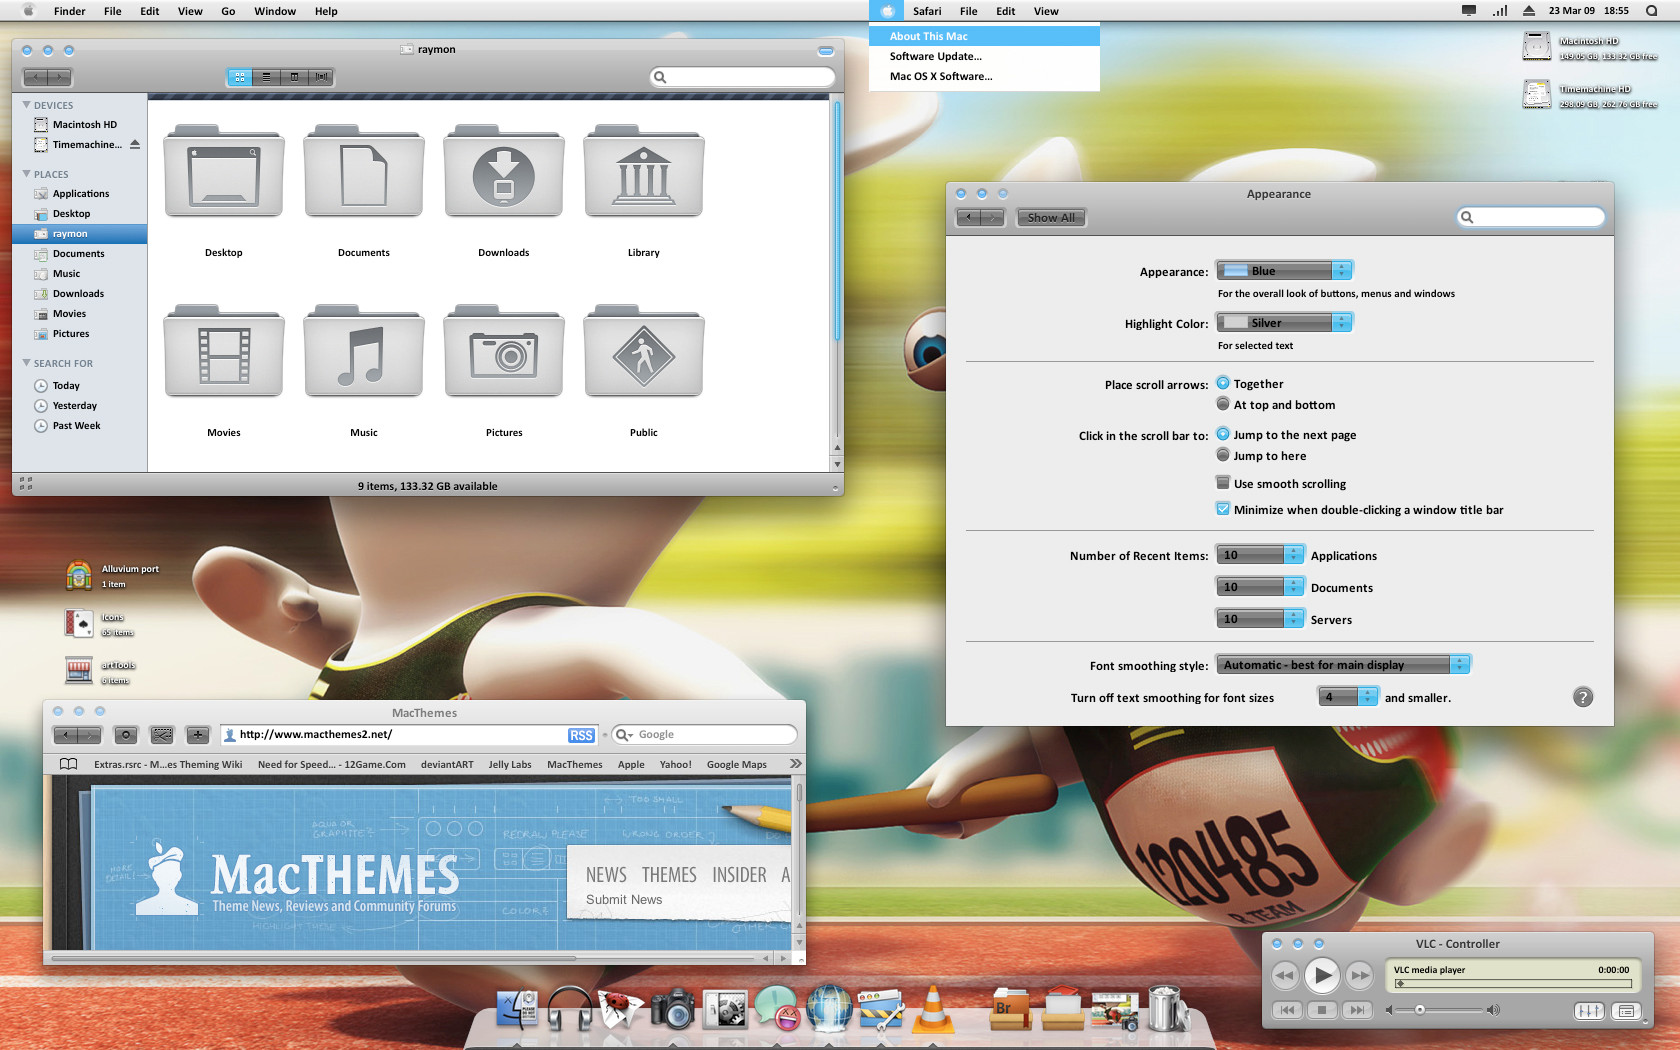Click the VLC playback position bar
The image size is (1680, 1050).
point(1512,984)
